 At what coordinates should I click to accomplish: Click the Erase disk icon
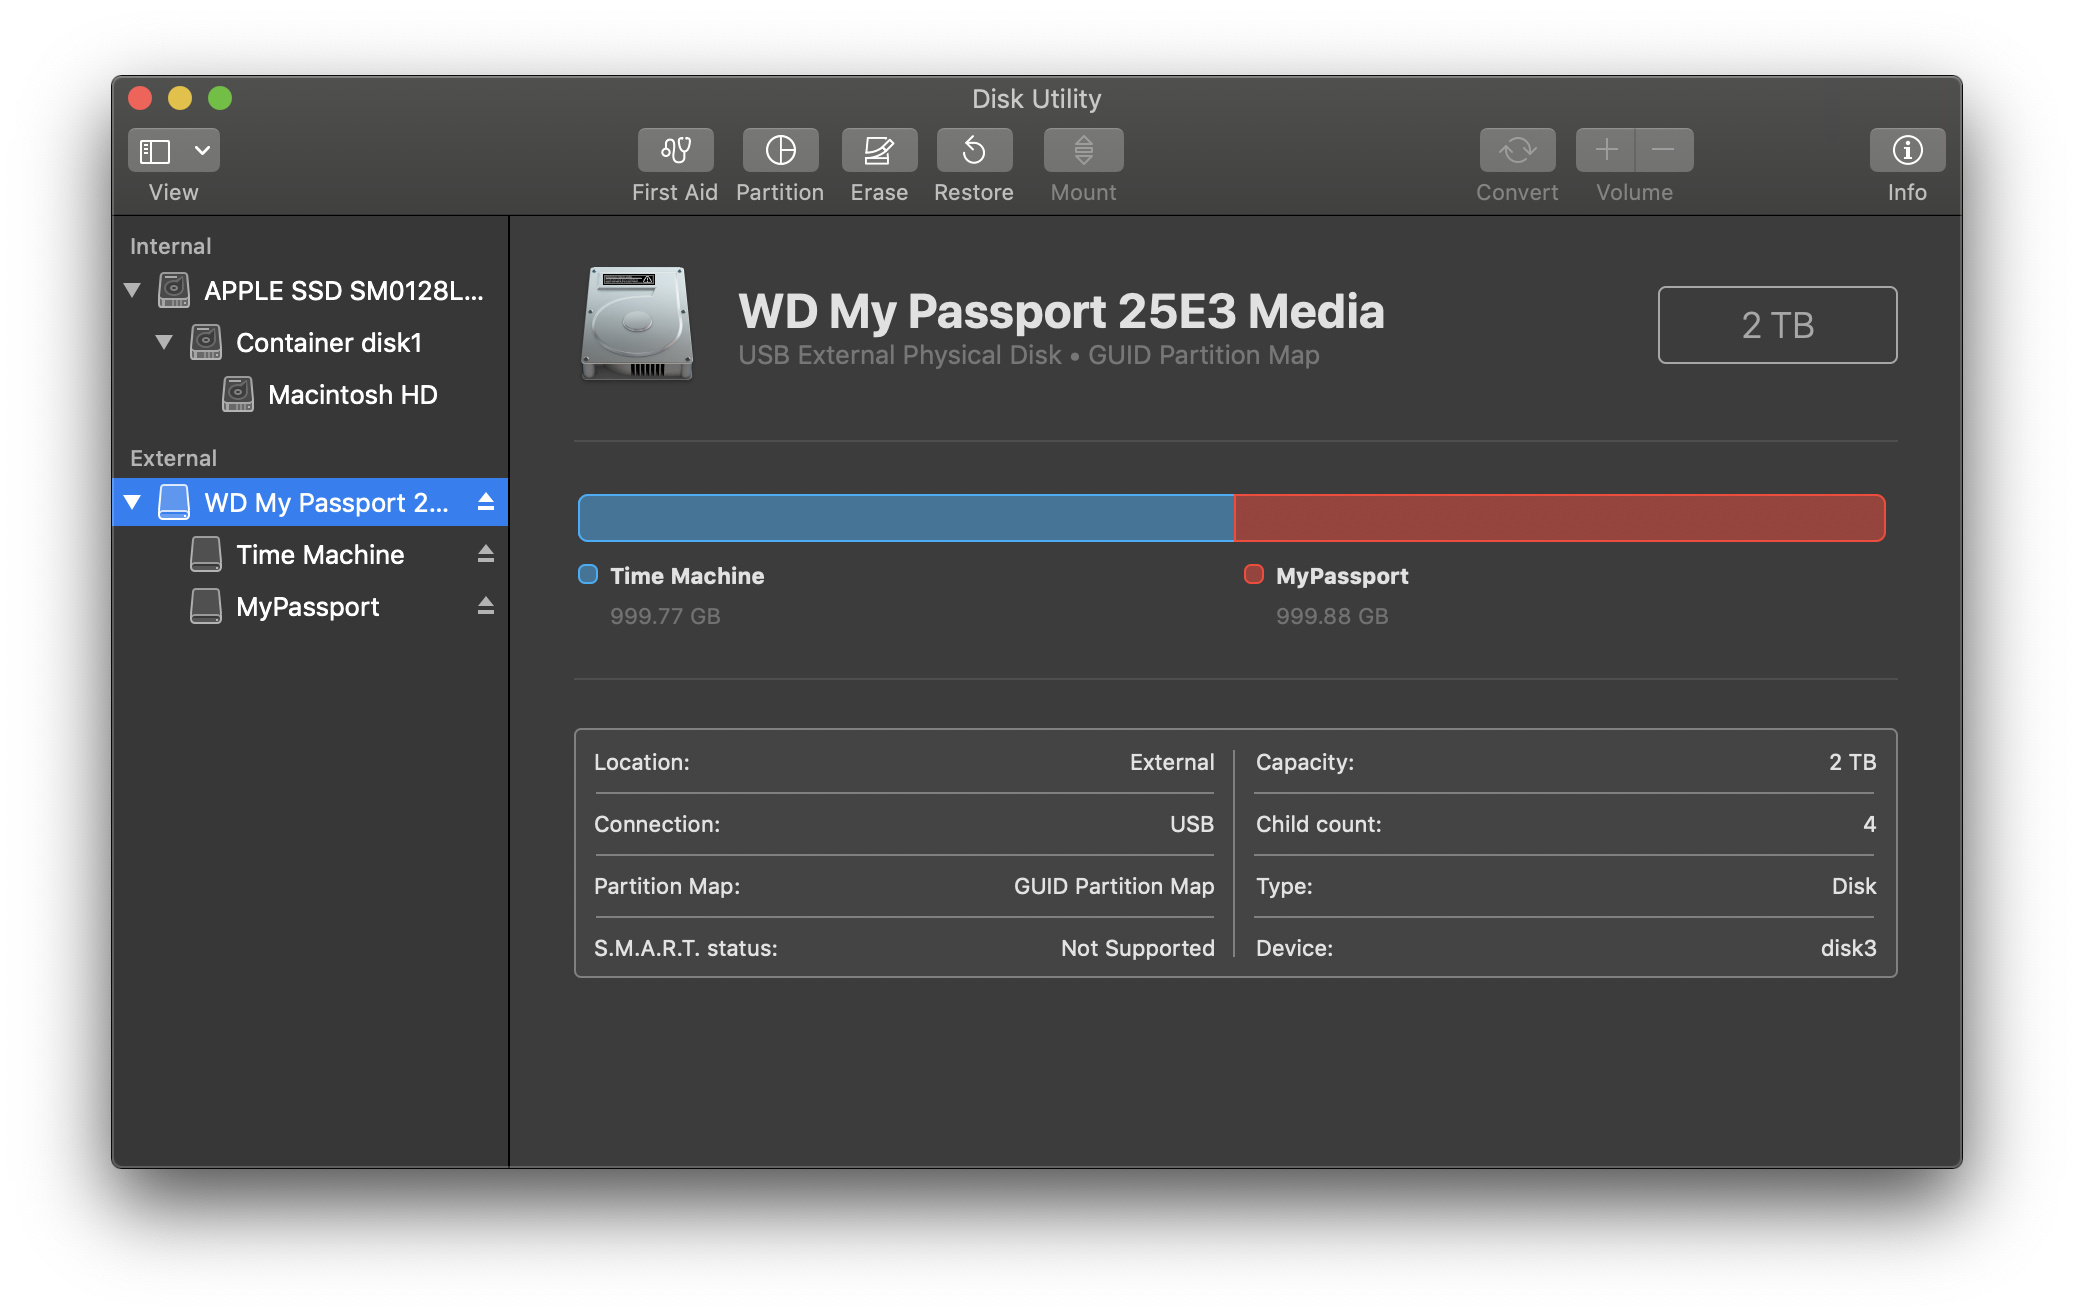pos(879,150)
